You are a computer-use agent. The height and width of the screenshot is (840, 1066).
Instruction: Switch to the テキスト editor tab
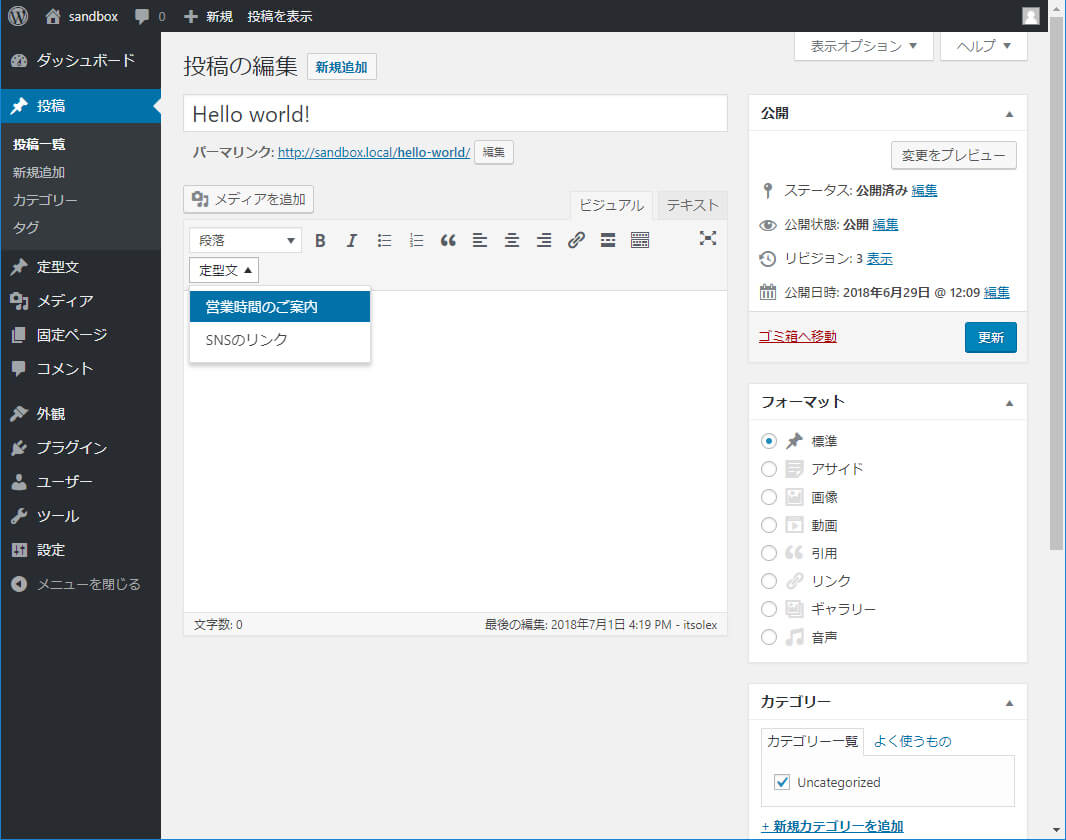point(692,205)
